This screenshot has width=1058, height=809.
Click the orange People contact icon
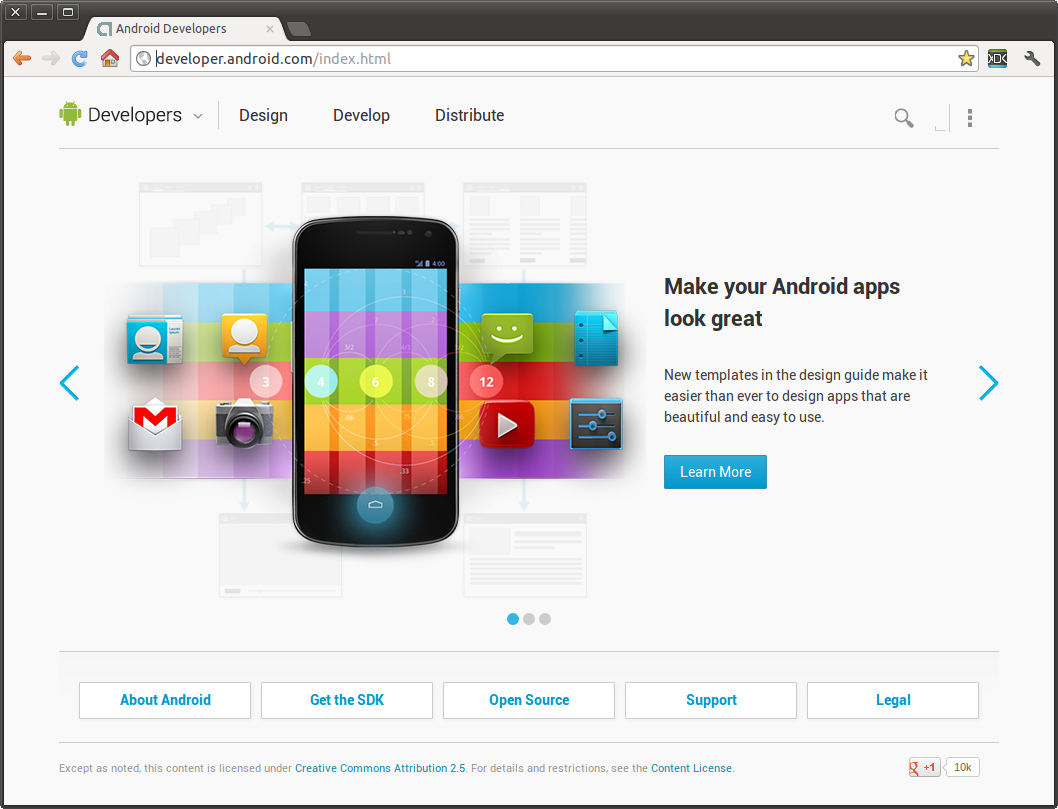pos(244,339)
